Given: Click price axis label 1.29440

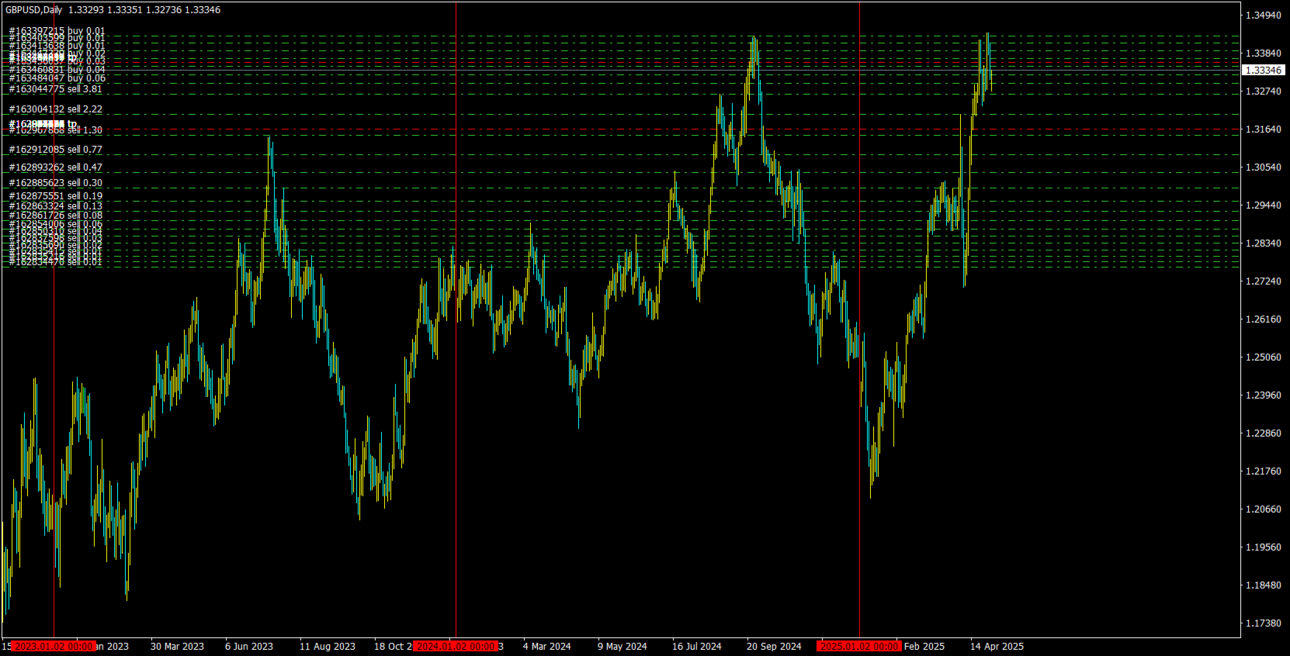Looking at the screenshot, I should pos(1265,205).
